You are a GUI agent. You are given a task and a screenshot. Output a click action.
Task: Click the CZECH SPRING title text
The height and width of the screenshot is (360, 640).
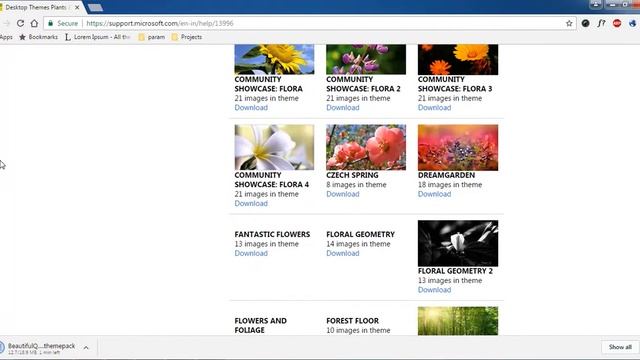(x=352, y=175)
